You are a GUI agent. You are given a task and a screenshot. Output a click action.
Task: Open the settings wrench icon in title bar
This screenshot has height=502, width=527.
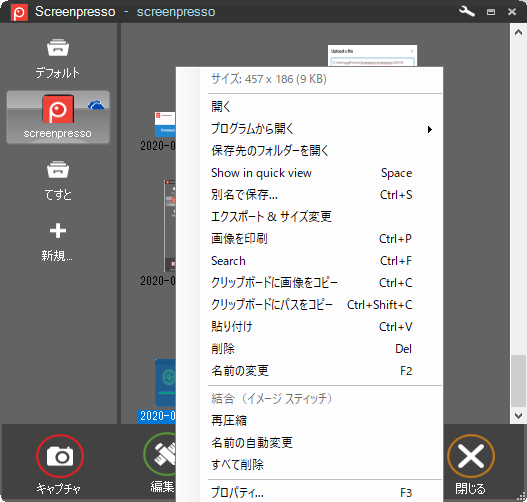click(467, 12)
